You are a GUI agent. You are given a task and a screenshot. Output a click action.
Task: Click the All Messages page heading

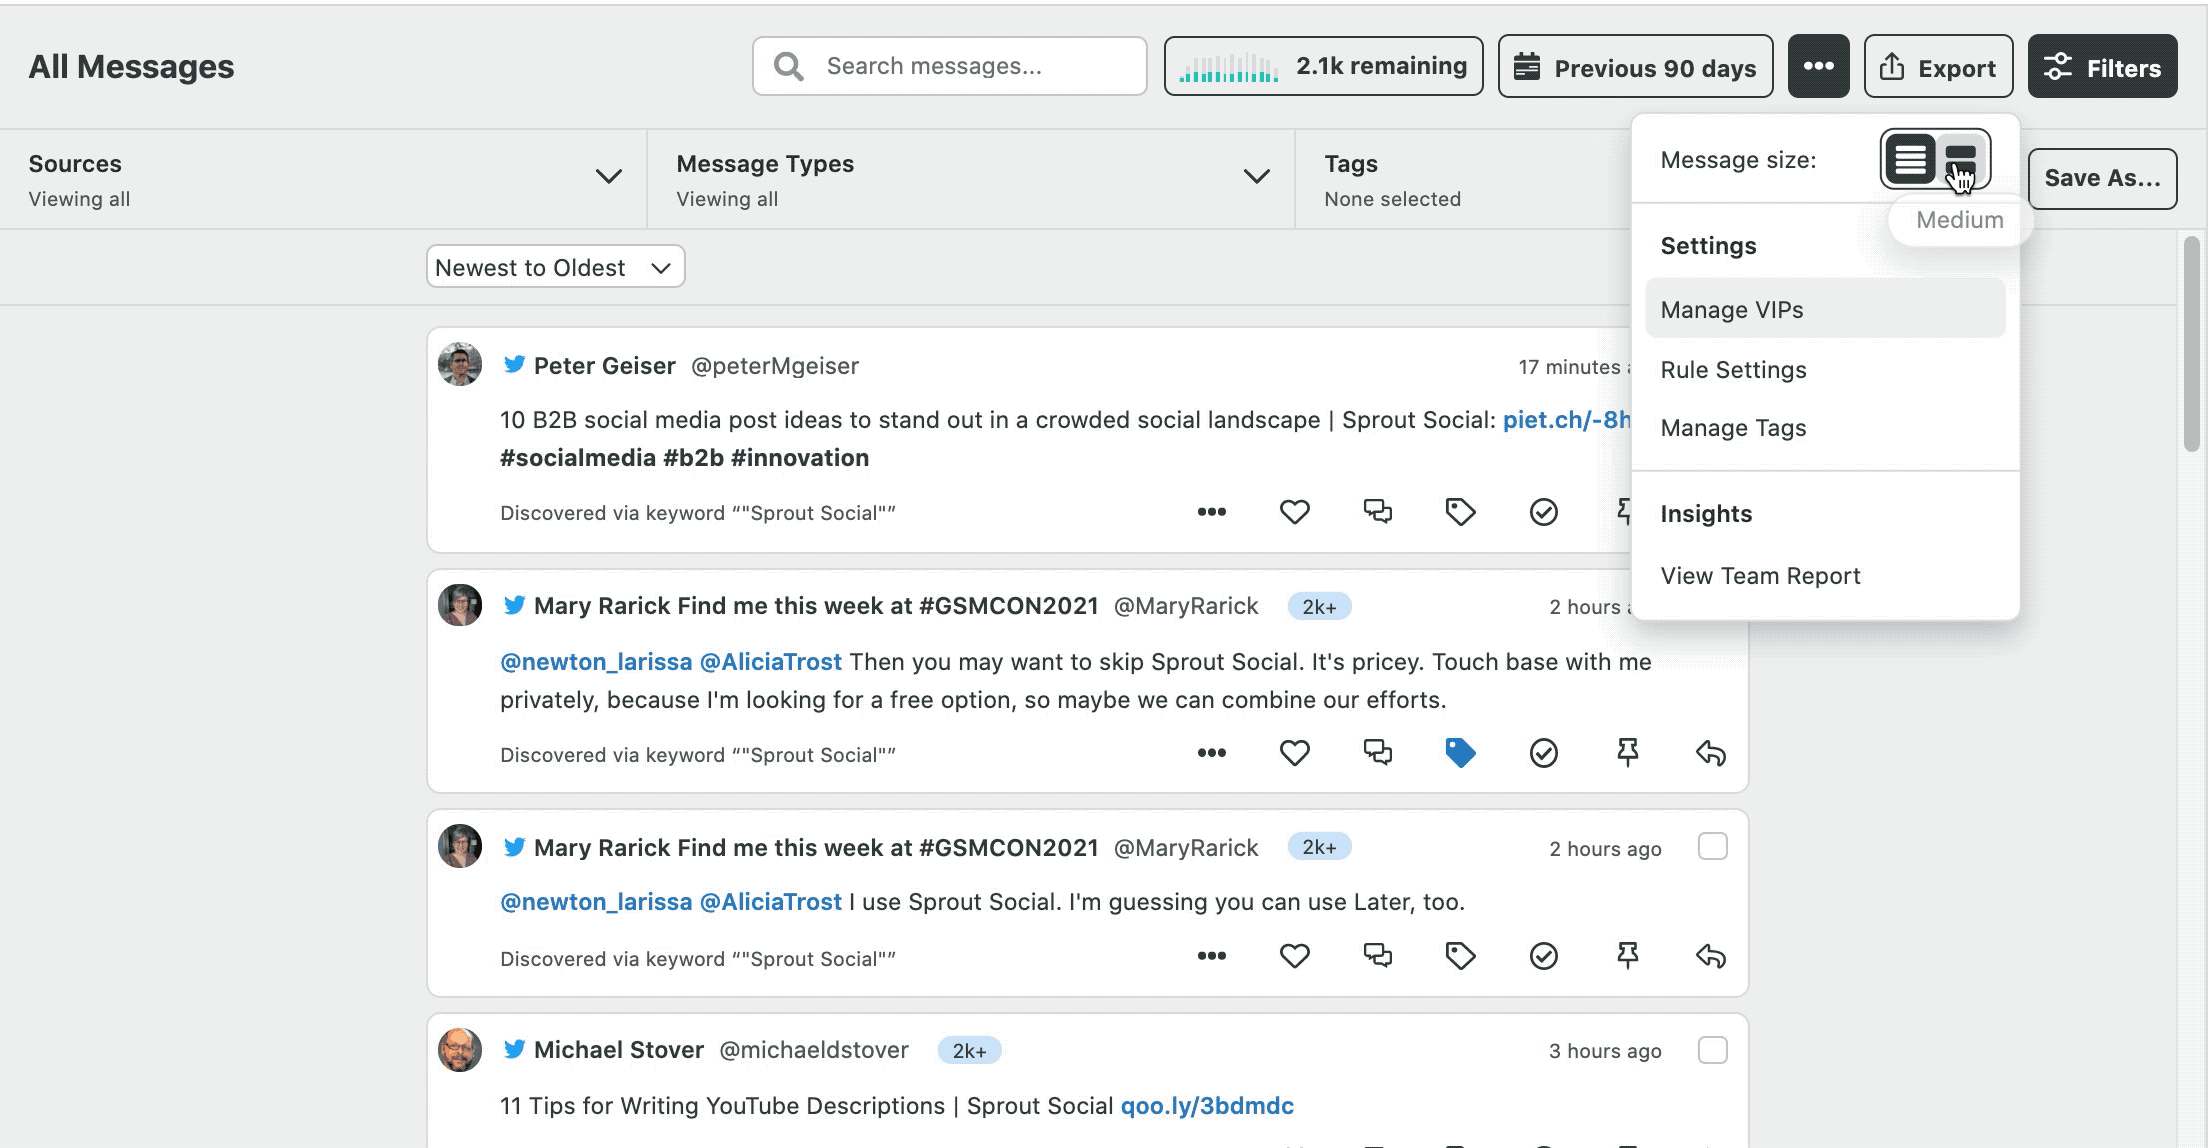pyautogui.click(x=131, y=66)
